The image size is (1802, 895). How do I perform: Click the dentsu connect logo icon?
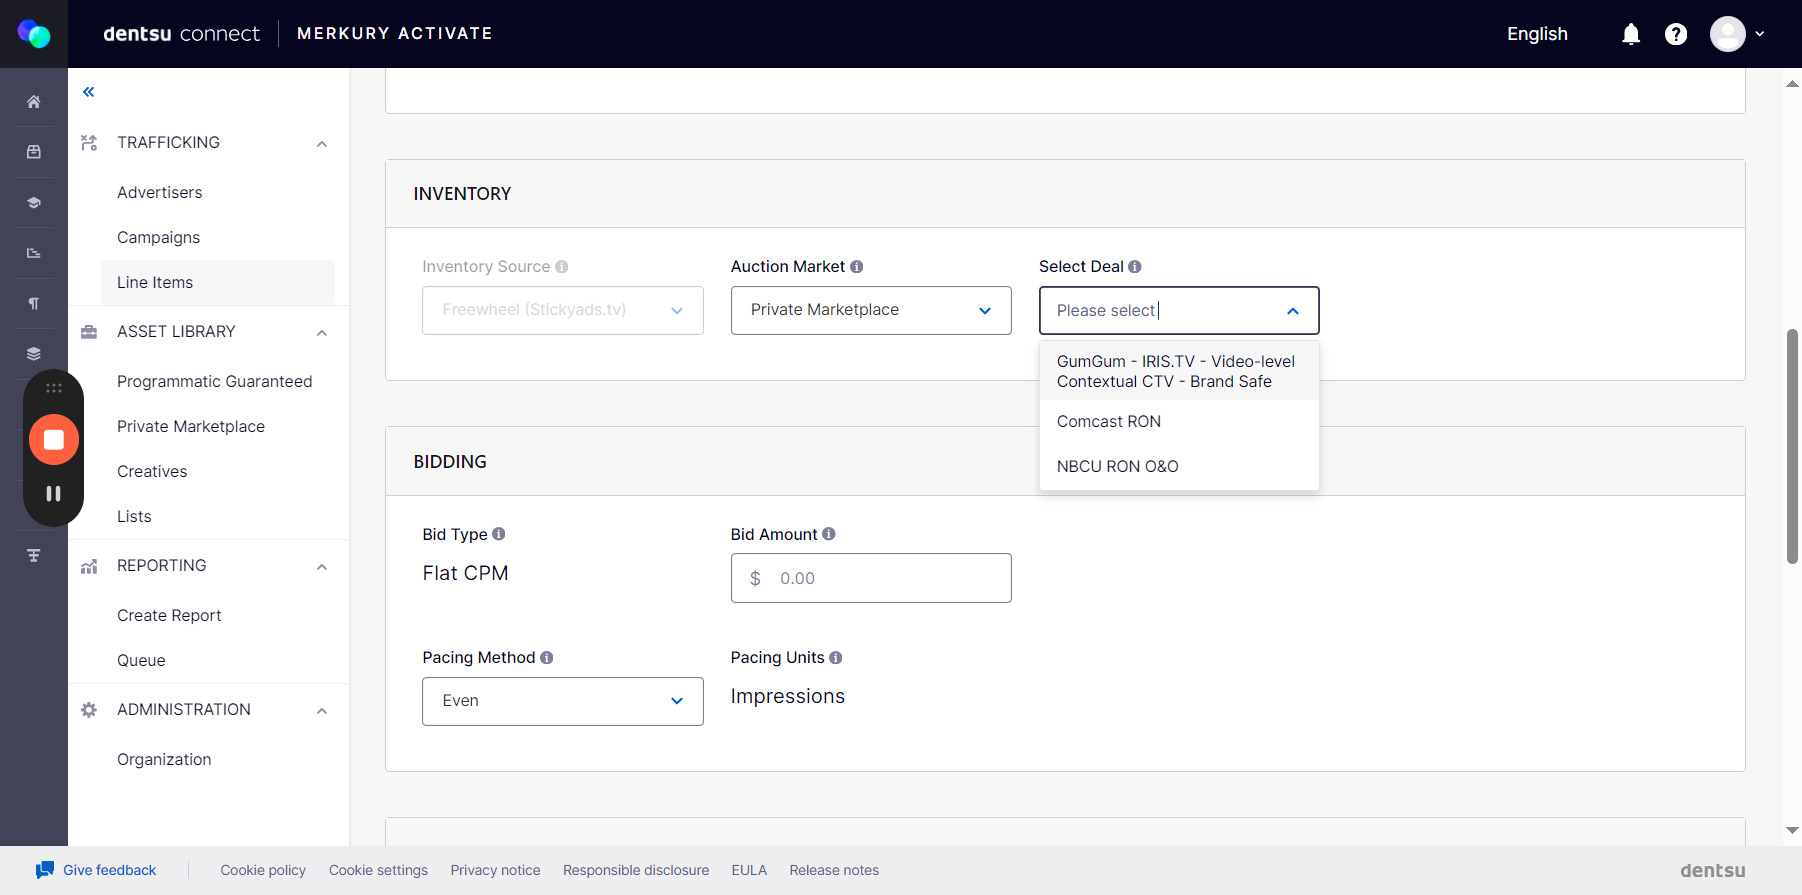point(34,34)
